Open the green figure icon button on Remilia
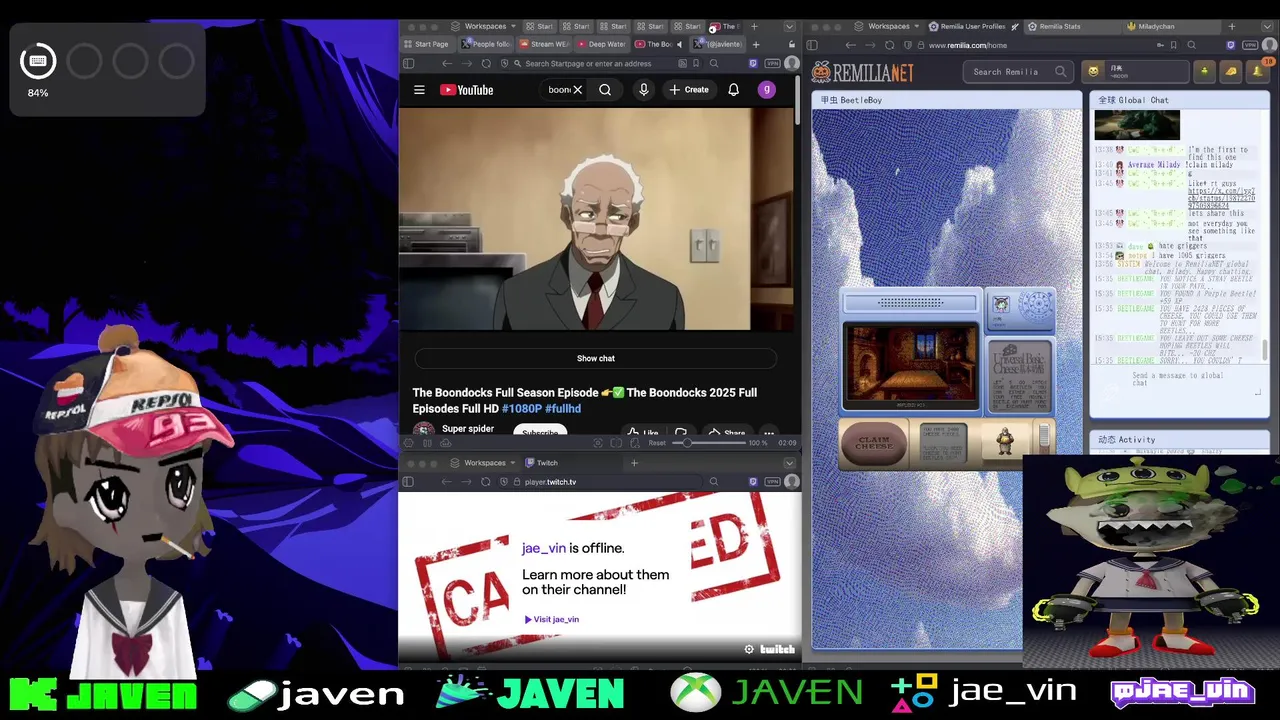This screenshot has width=1280, height=720. [x=1205, y=71]
